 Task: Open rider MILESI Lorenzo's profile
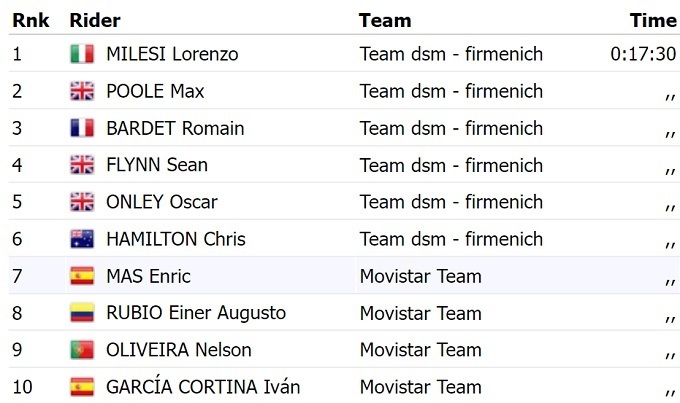click(172, 54)
